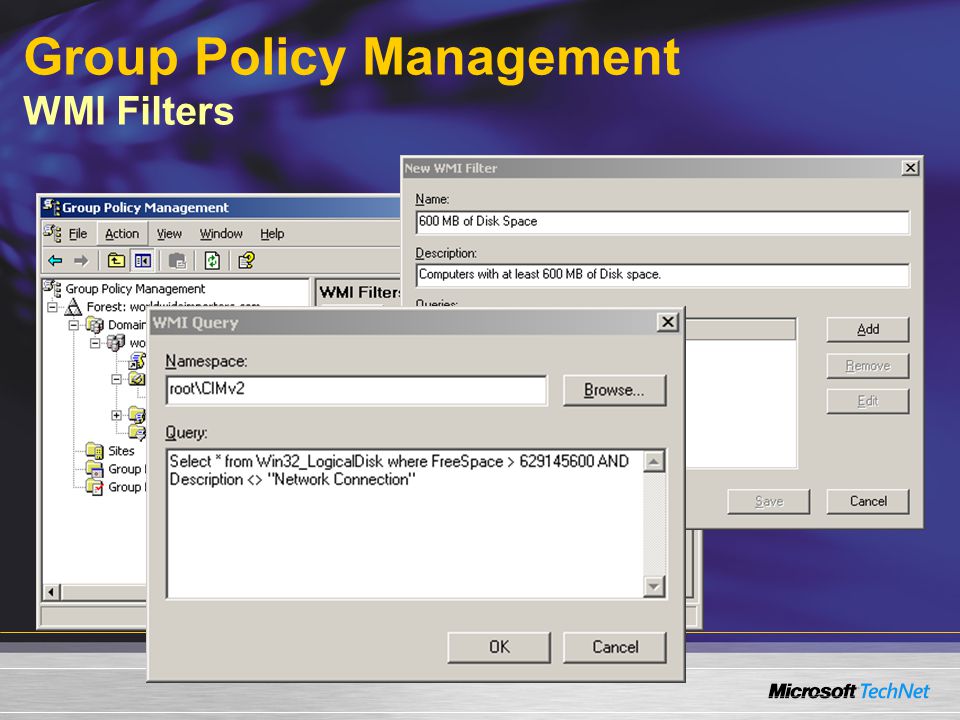The width and height of the screenshot is (960, 720).
Task: Close the New WMI Filter dialog
Action: point(910,168)
